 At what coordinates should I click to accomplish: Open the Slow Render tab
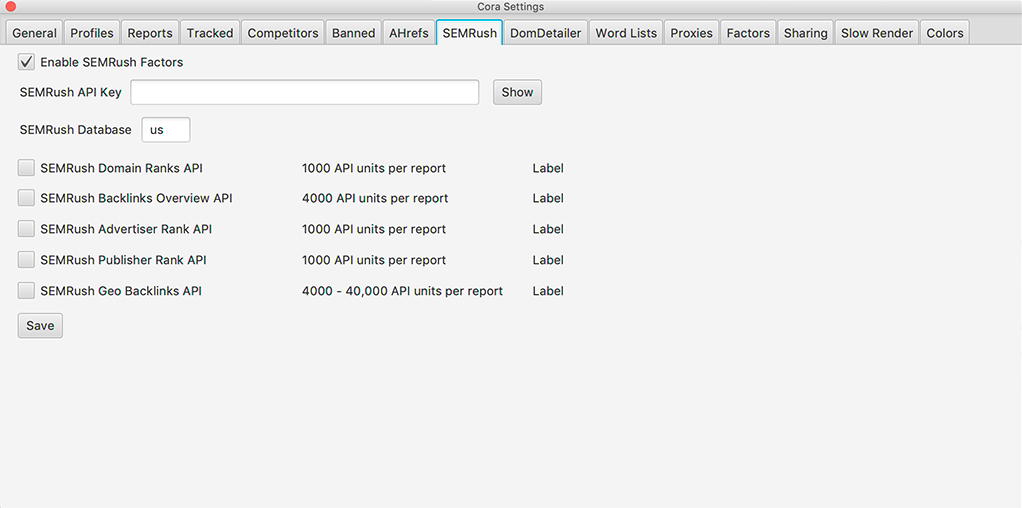click(877, 33)
